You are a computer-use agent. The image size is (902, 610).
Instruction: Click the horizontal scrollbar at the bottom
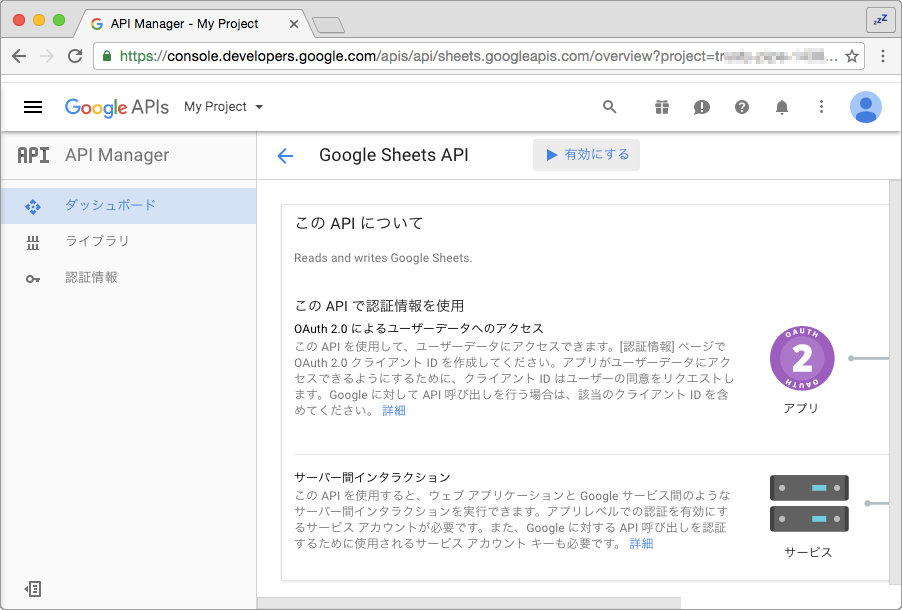pos(469,603)
